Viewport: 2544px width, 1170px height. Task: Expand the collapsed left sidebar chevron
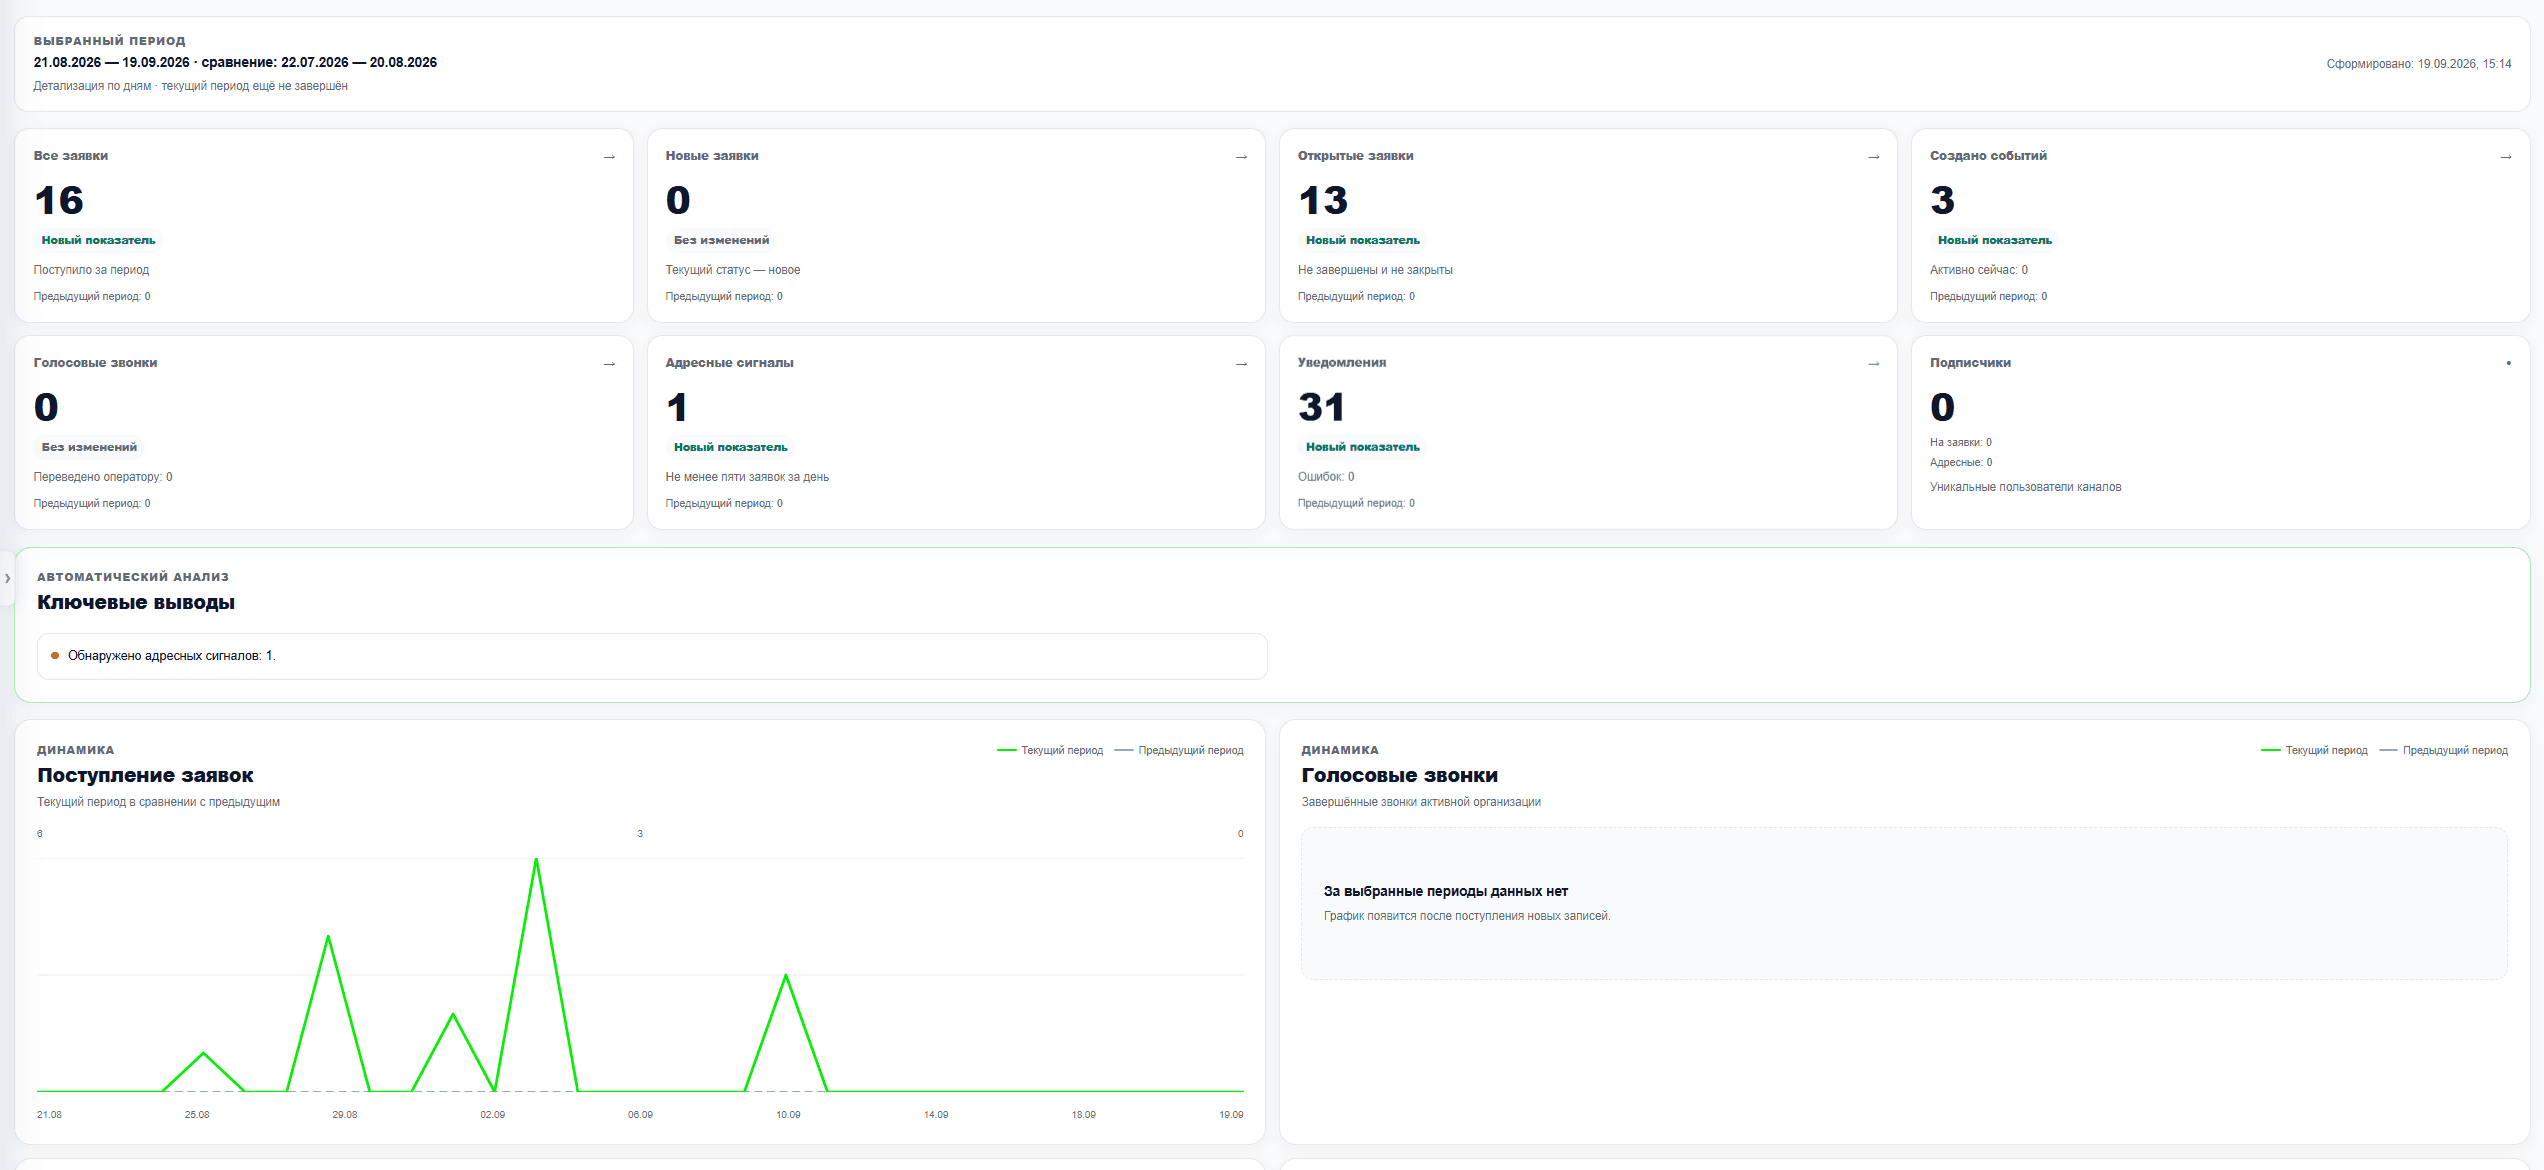click(x=7, y=578)
